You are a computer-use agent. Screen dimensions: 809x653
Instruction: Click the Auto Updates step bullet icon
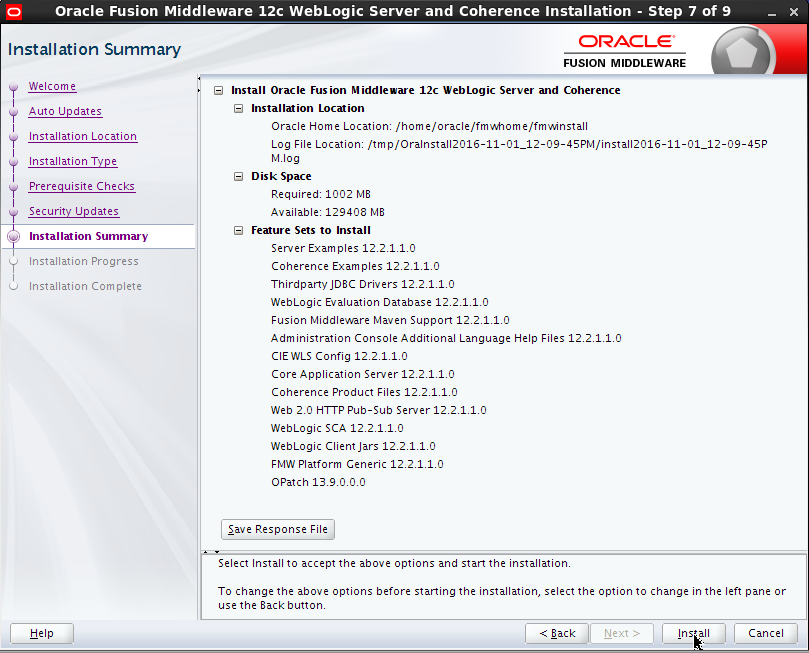click(14, 111)
